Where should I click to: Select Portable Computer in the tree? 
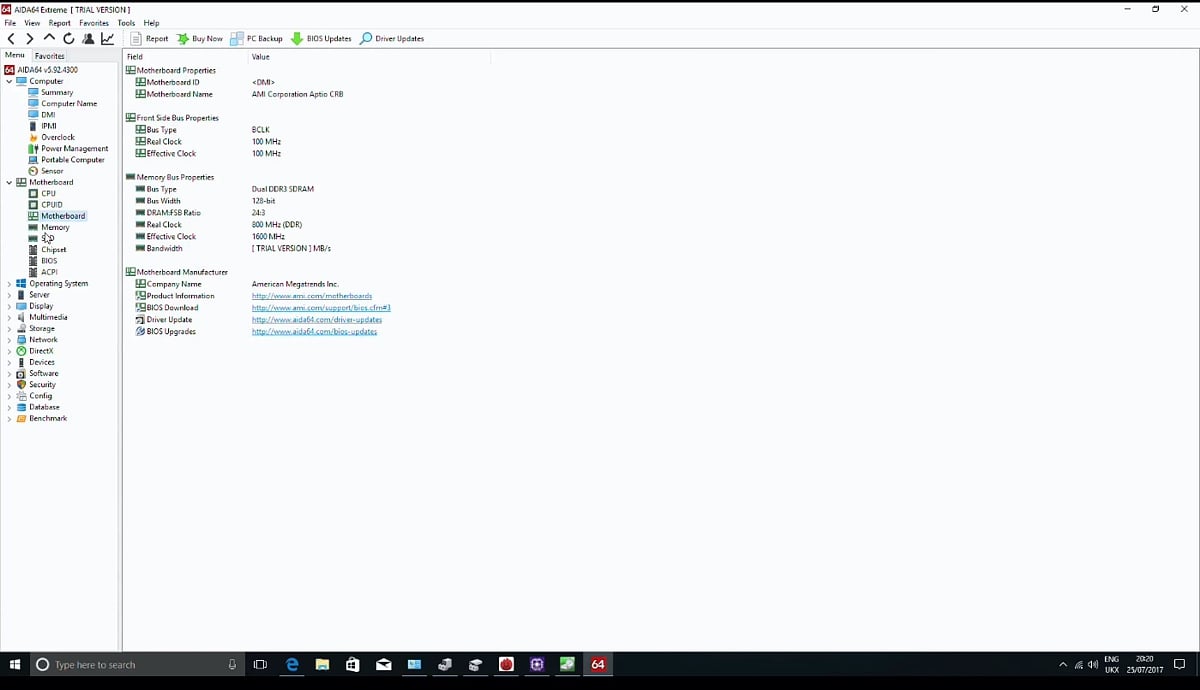click(x=73, y=160)
